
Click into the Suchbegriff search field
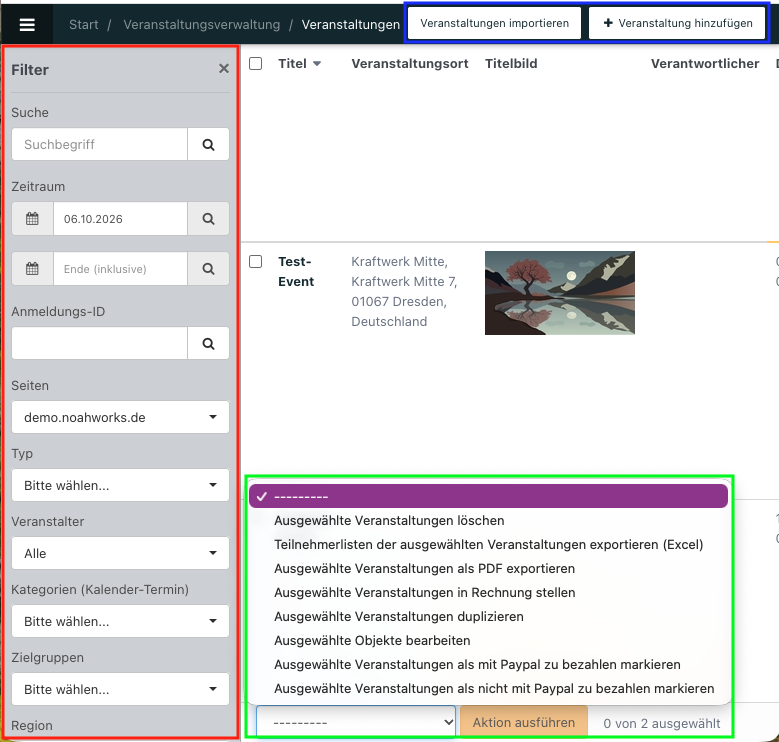[x=99, y=145]
